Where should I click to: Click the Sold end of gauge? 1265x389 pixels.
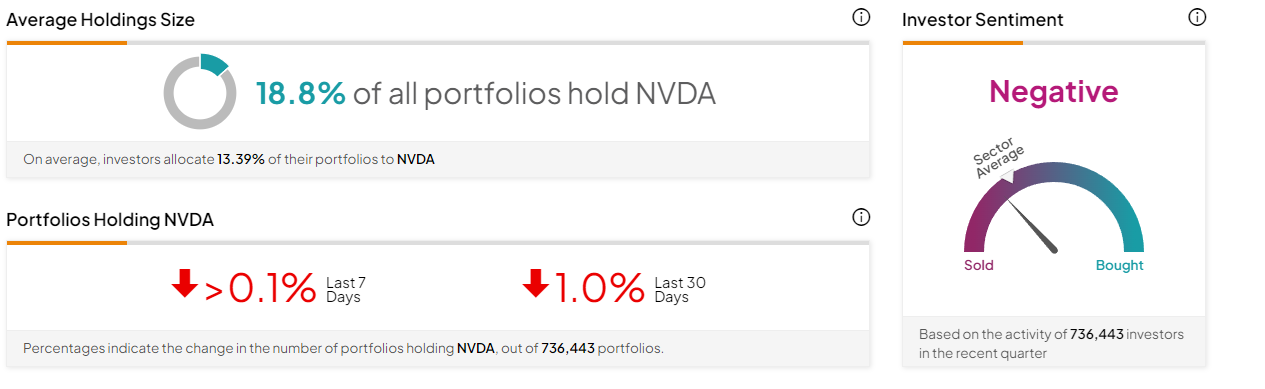click(979, 265)
